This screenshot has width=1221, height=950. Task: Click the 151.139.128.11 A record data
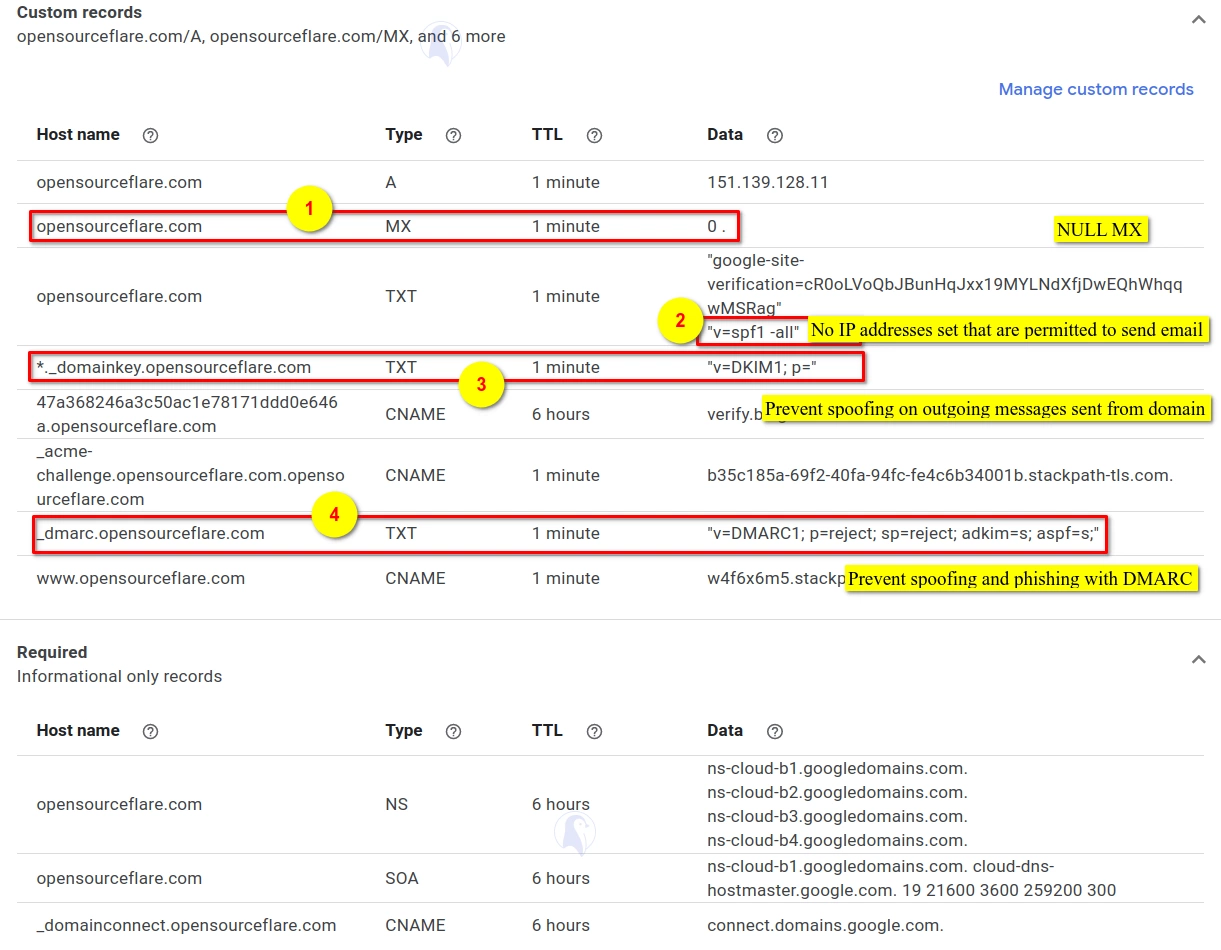click(767, 182)
